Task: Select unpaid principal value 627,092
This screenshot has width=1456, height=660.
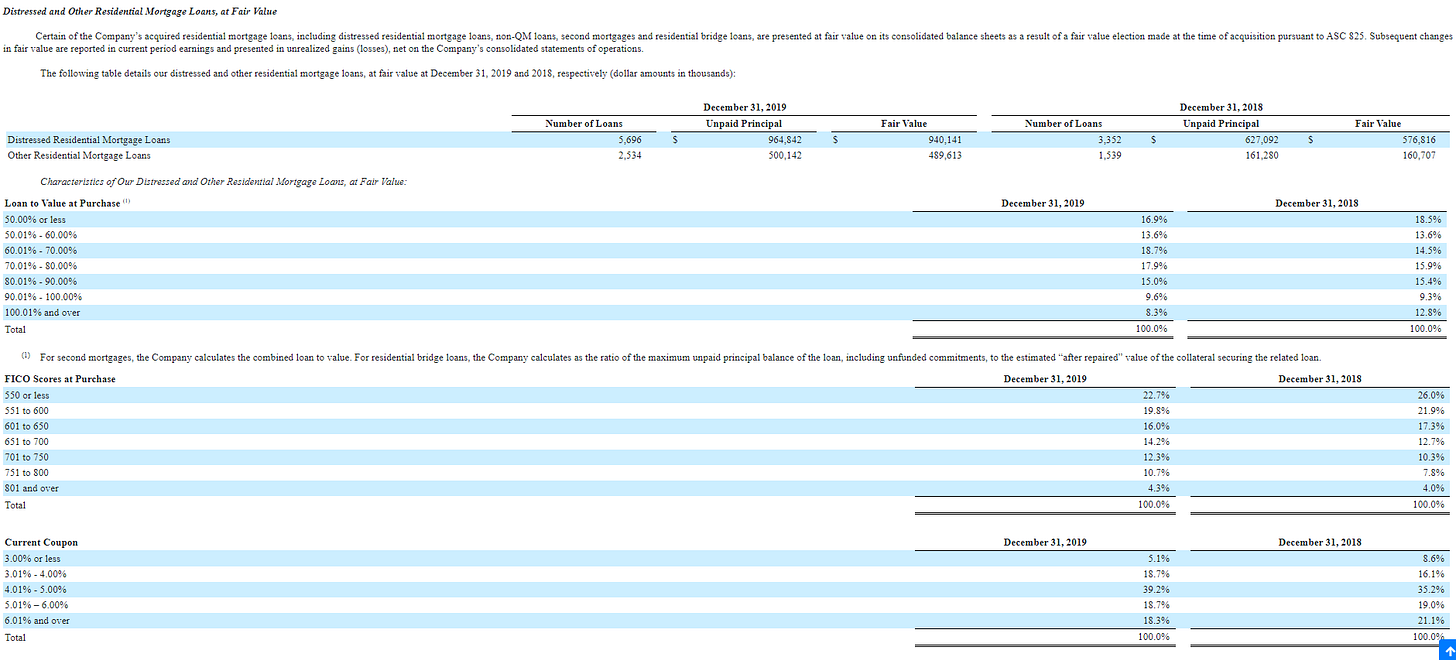Action: pyautogui.click(x=1260, y=140)
